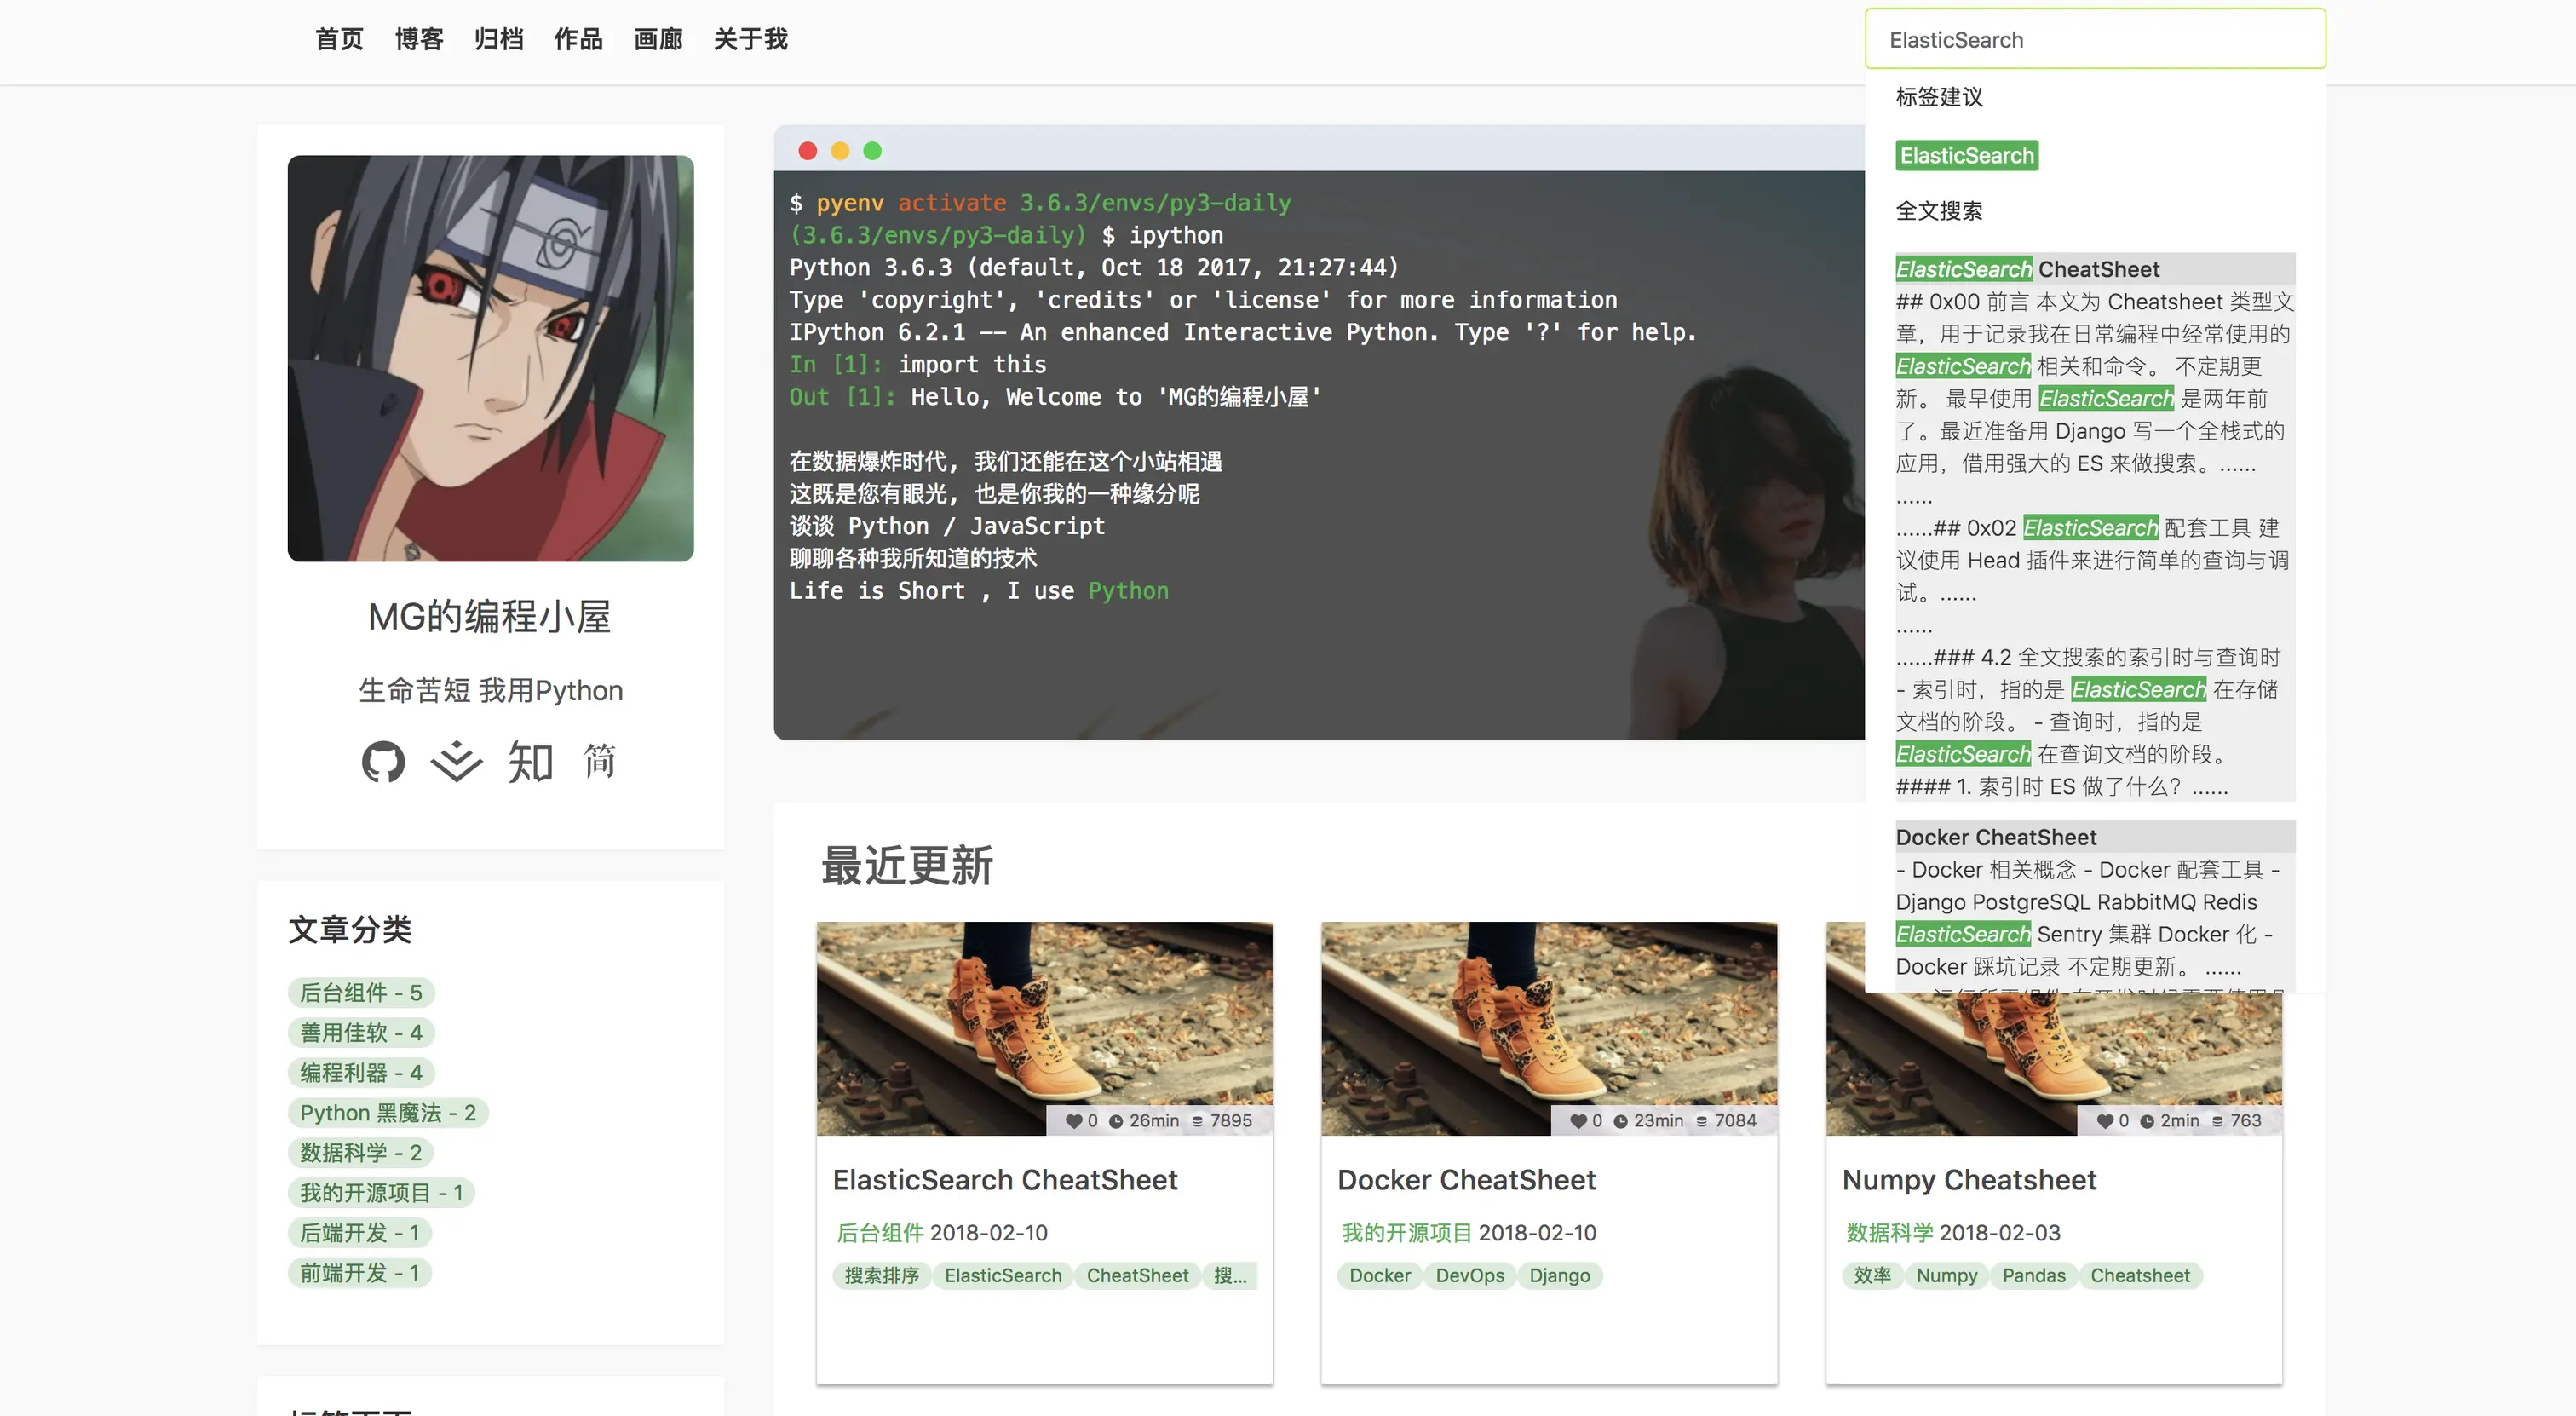Select the ElasticSearch tag suggestion
Image resolution: width=2576 pixels, height=1416 pixels.
coord(1966,156)
